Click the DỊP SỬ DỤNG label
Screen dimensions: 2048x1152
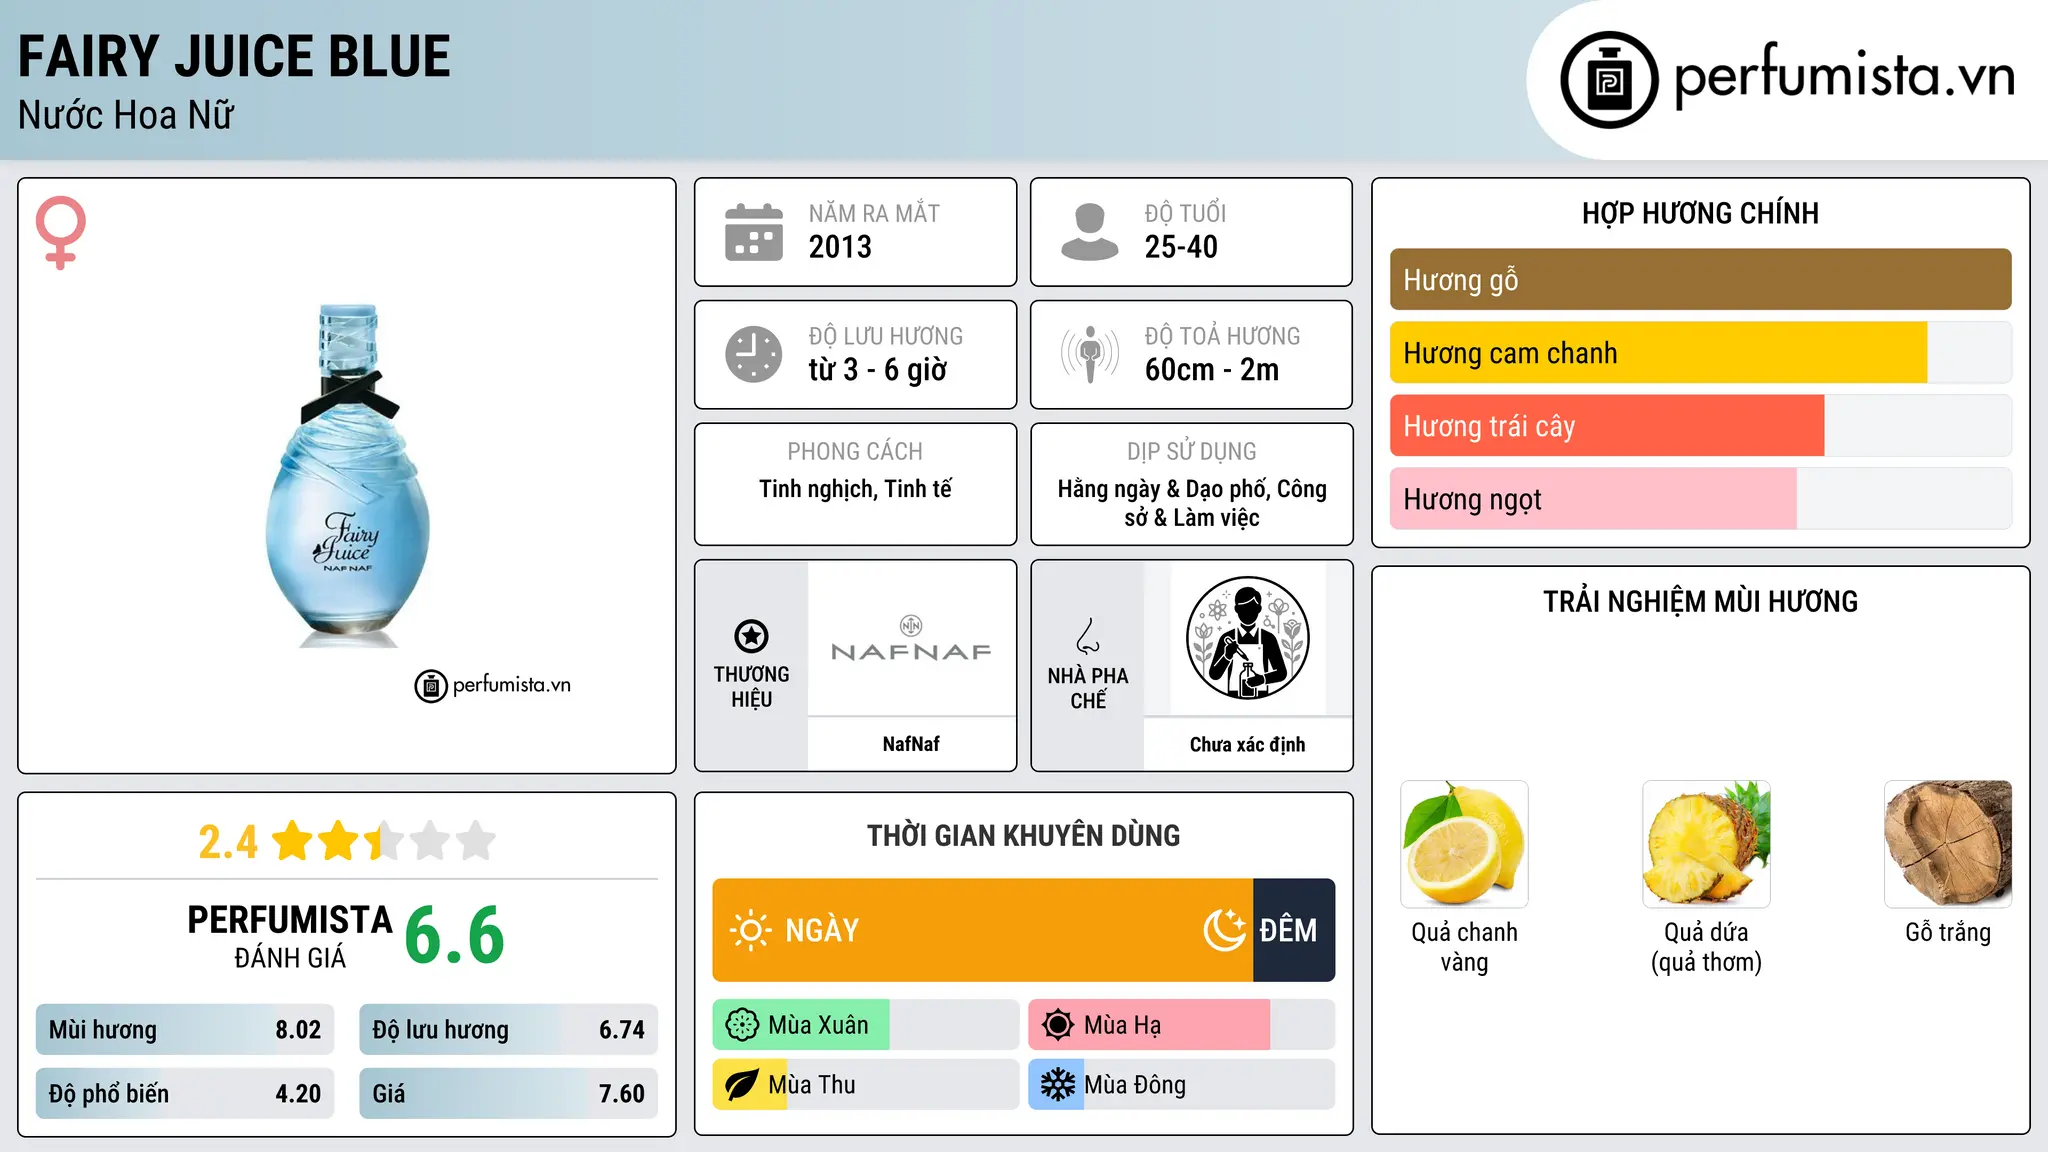click(1192, 452)
